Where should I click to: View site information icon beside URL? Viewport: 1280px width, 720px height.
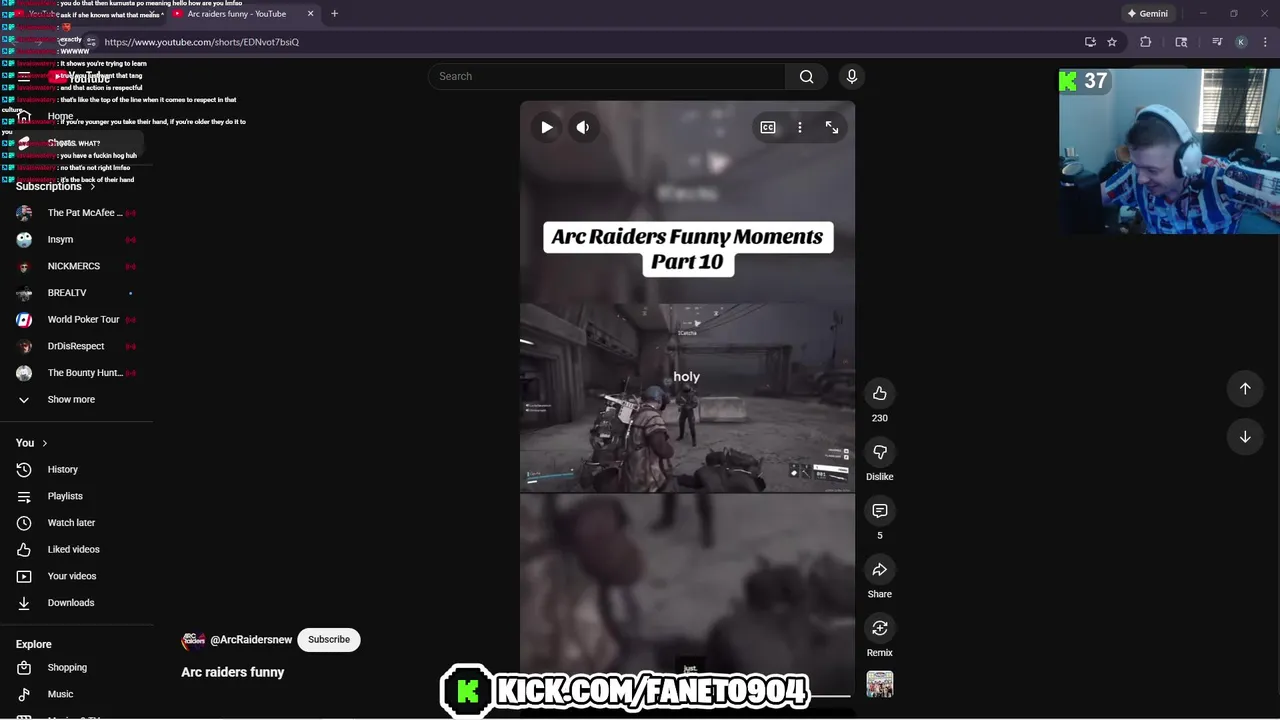(x=91, y=42)
